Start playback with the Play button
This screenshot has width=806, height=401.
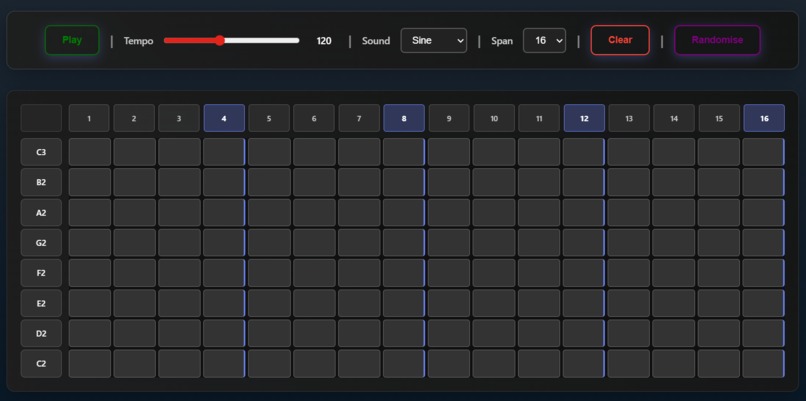(72, 40)
